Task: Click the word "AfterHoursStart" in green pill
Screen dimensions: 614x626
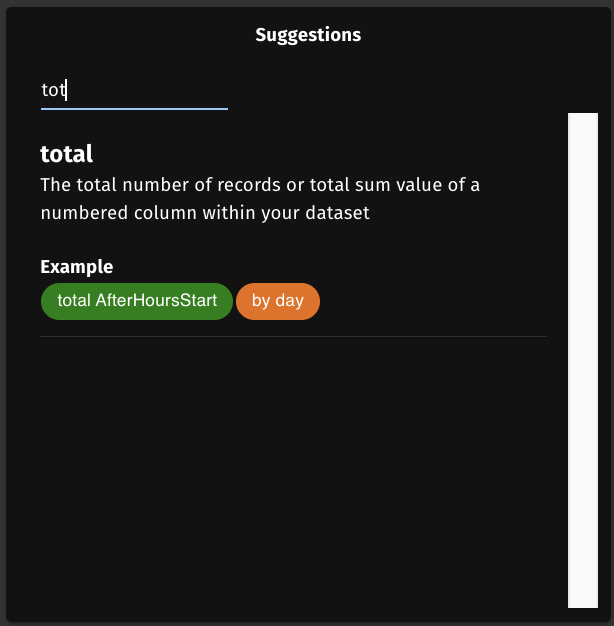Action: point(156,301)
